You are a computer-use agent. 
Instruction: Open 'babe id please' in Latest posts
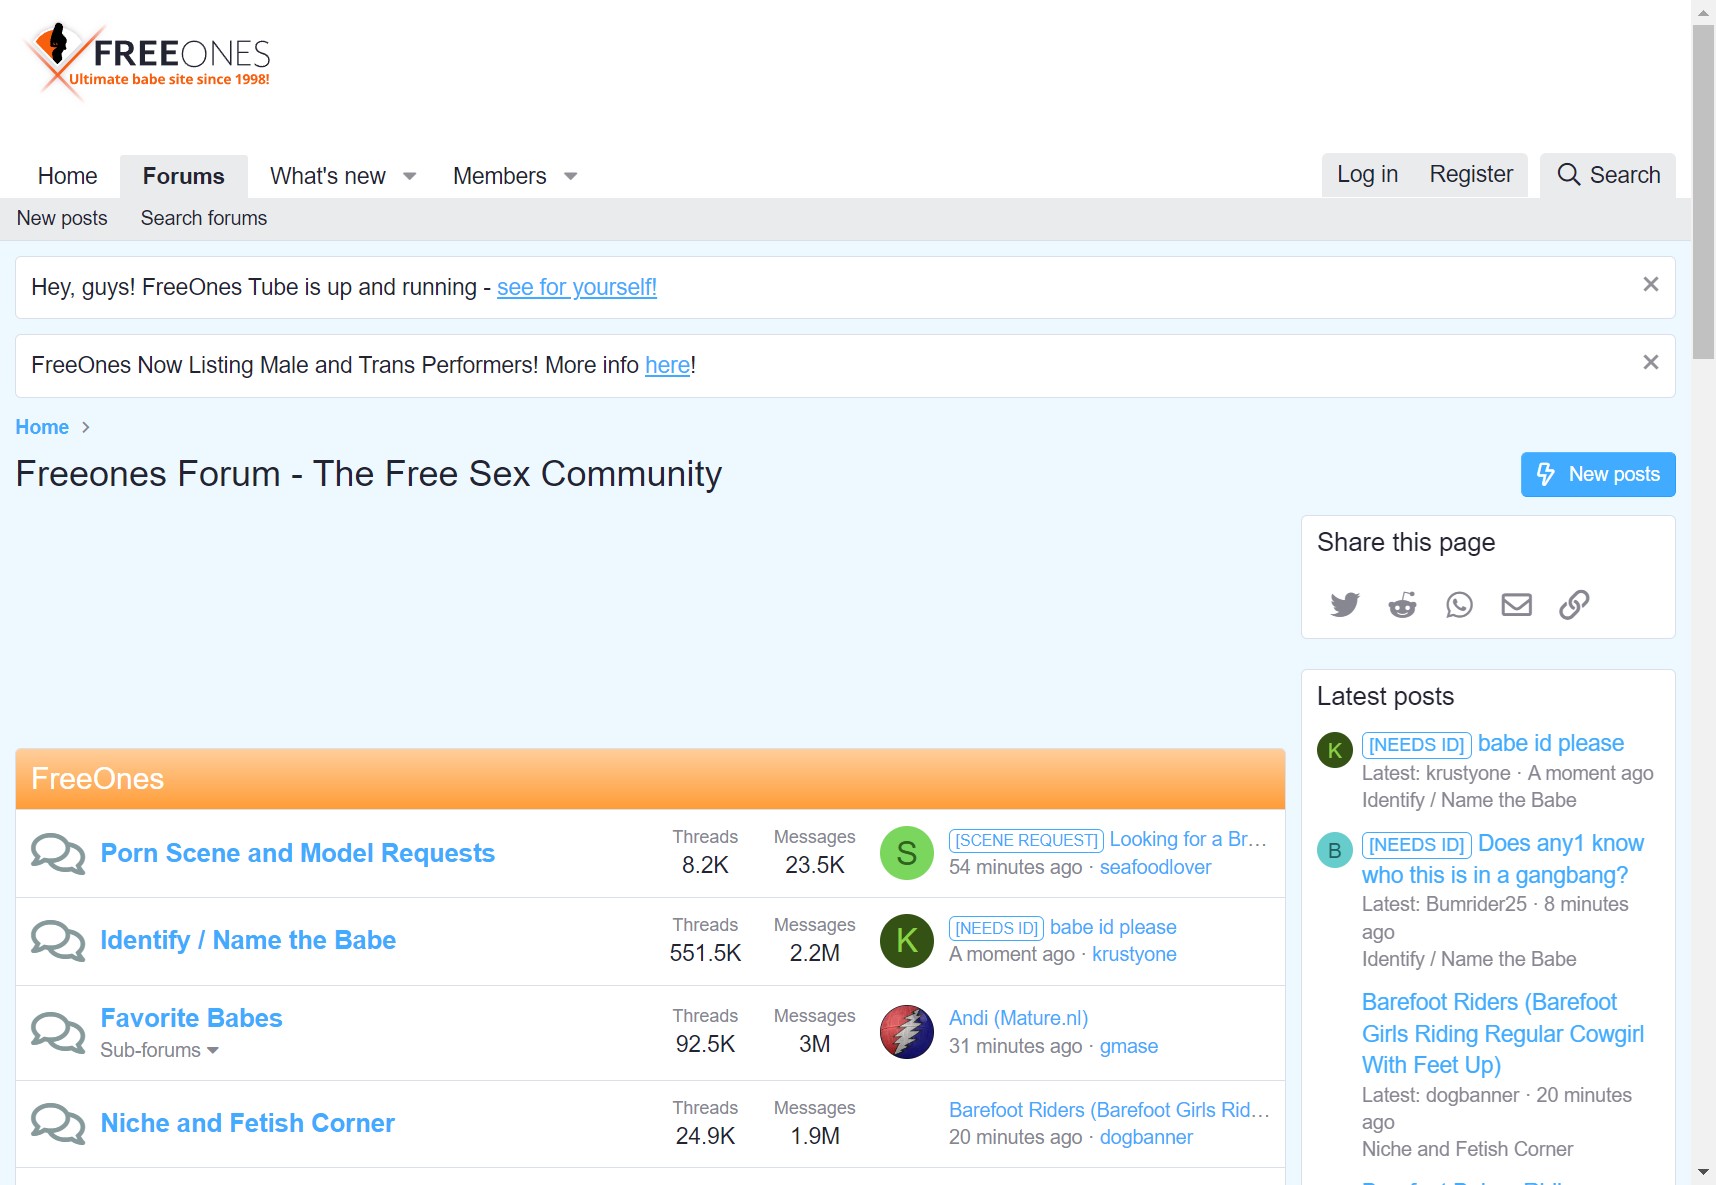[x=1551, y=743]
